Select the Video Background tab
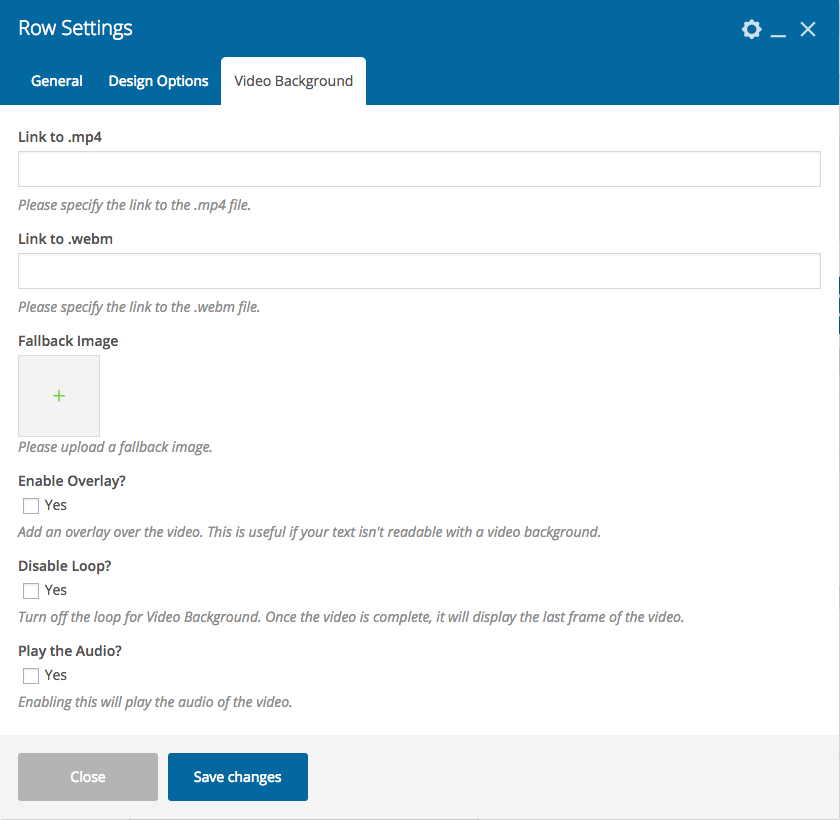This screenshot has width=840, height=820. click(293, 81)
